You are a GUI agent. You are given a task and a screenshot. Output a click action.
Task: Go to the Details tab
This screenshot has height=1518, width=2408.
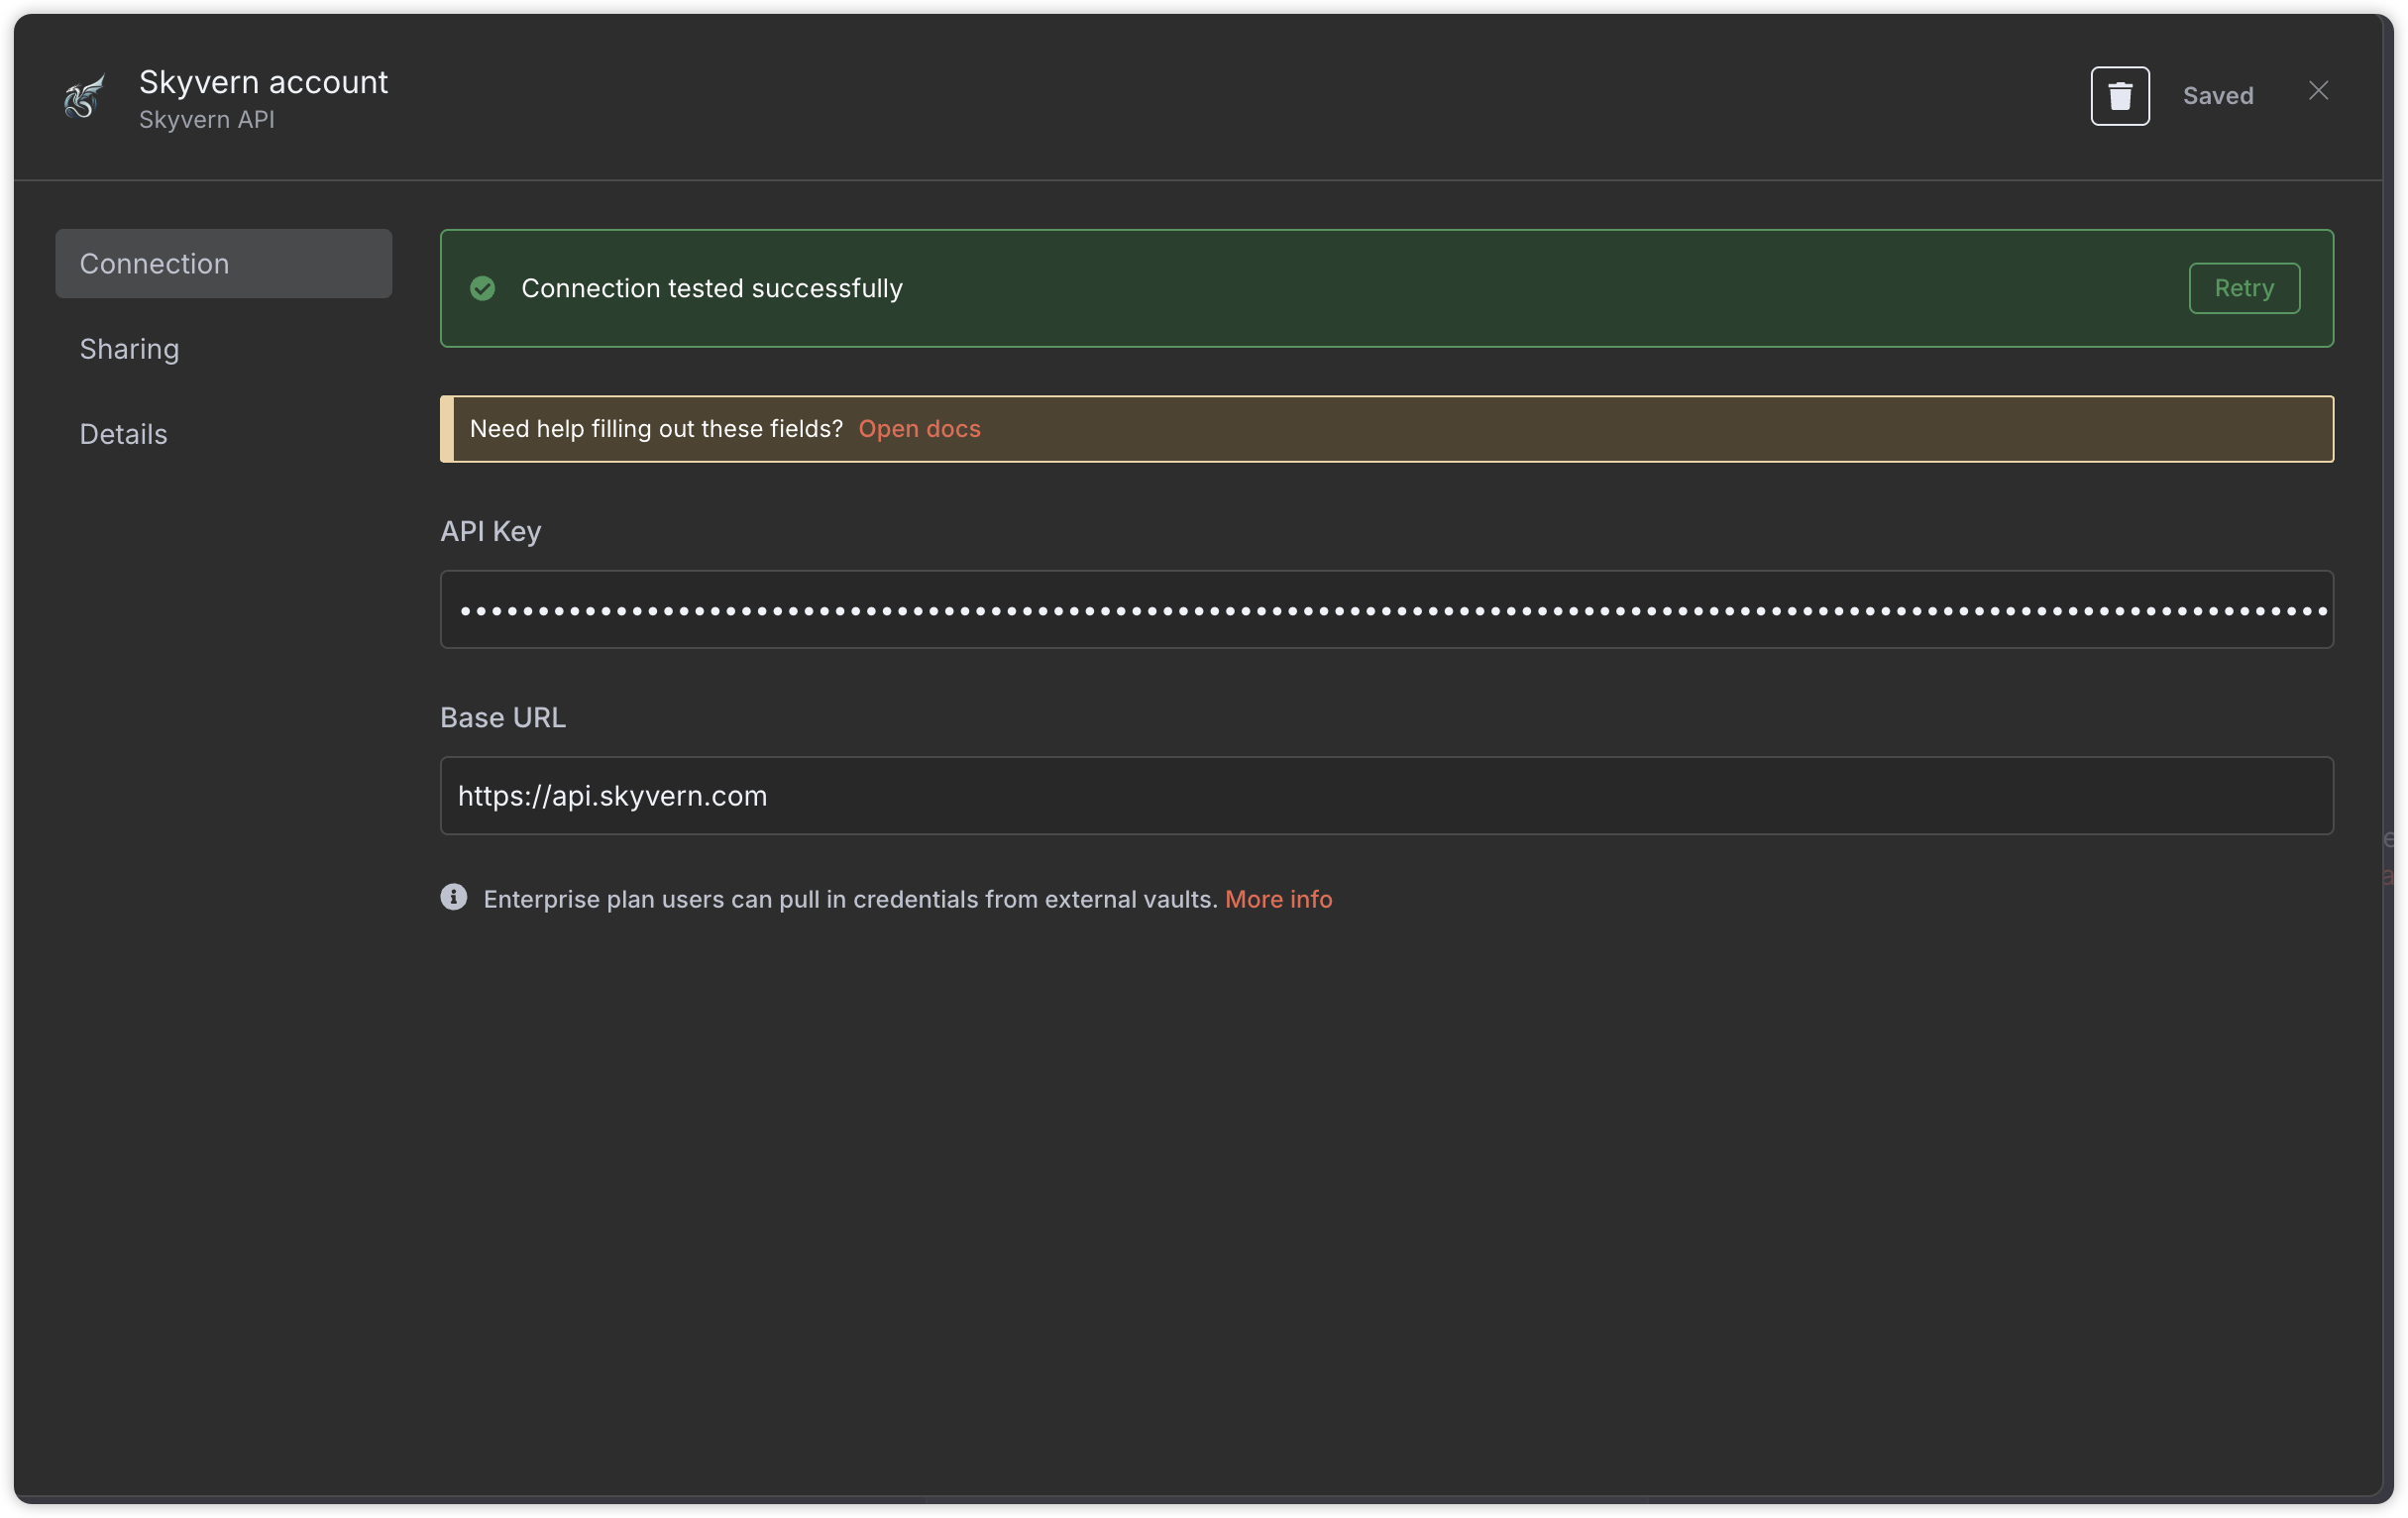[124, 434]
